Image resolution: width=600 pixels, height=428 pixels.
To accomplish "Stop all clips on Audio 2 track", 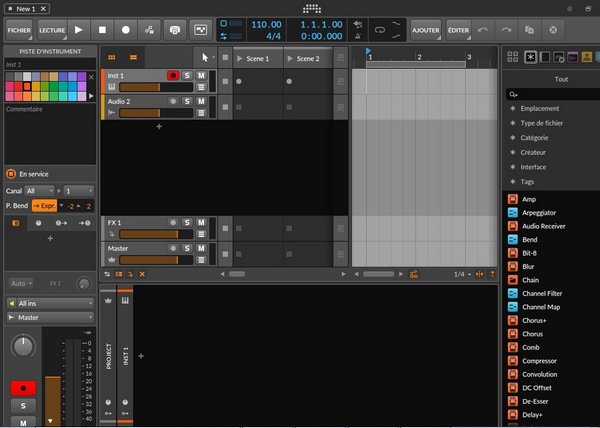I will point(225,107).
